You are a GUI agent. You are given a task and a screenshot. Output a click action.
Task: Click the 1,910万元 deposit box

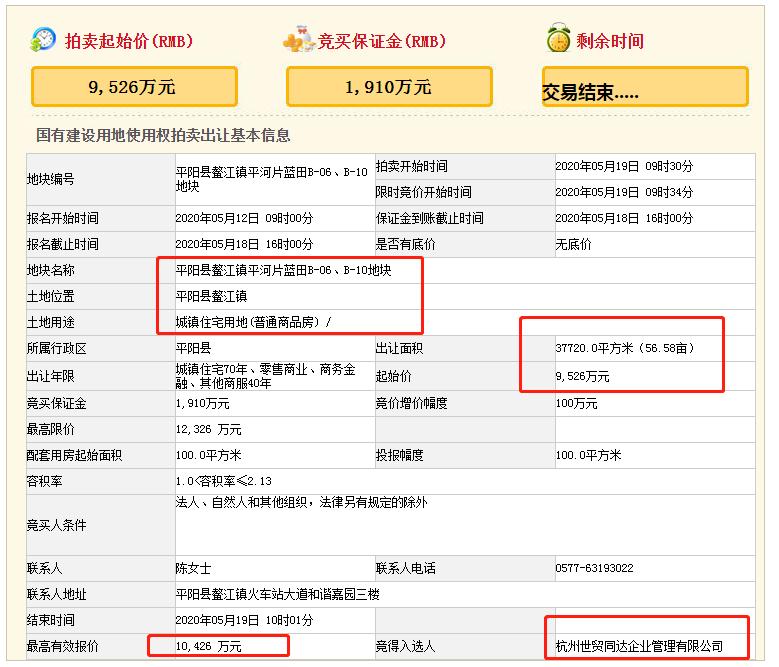click(389, 87)
